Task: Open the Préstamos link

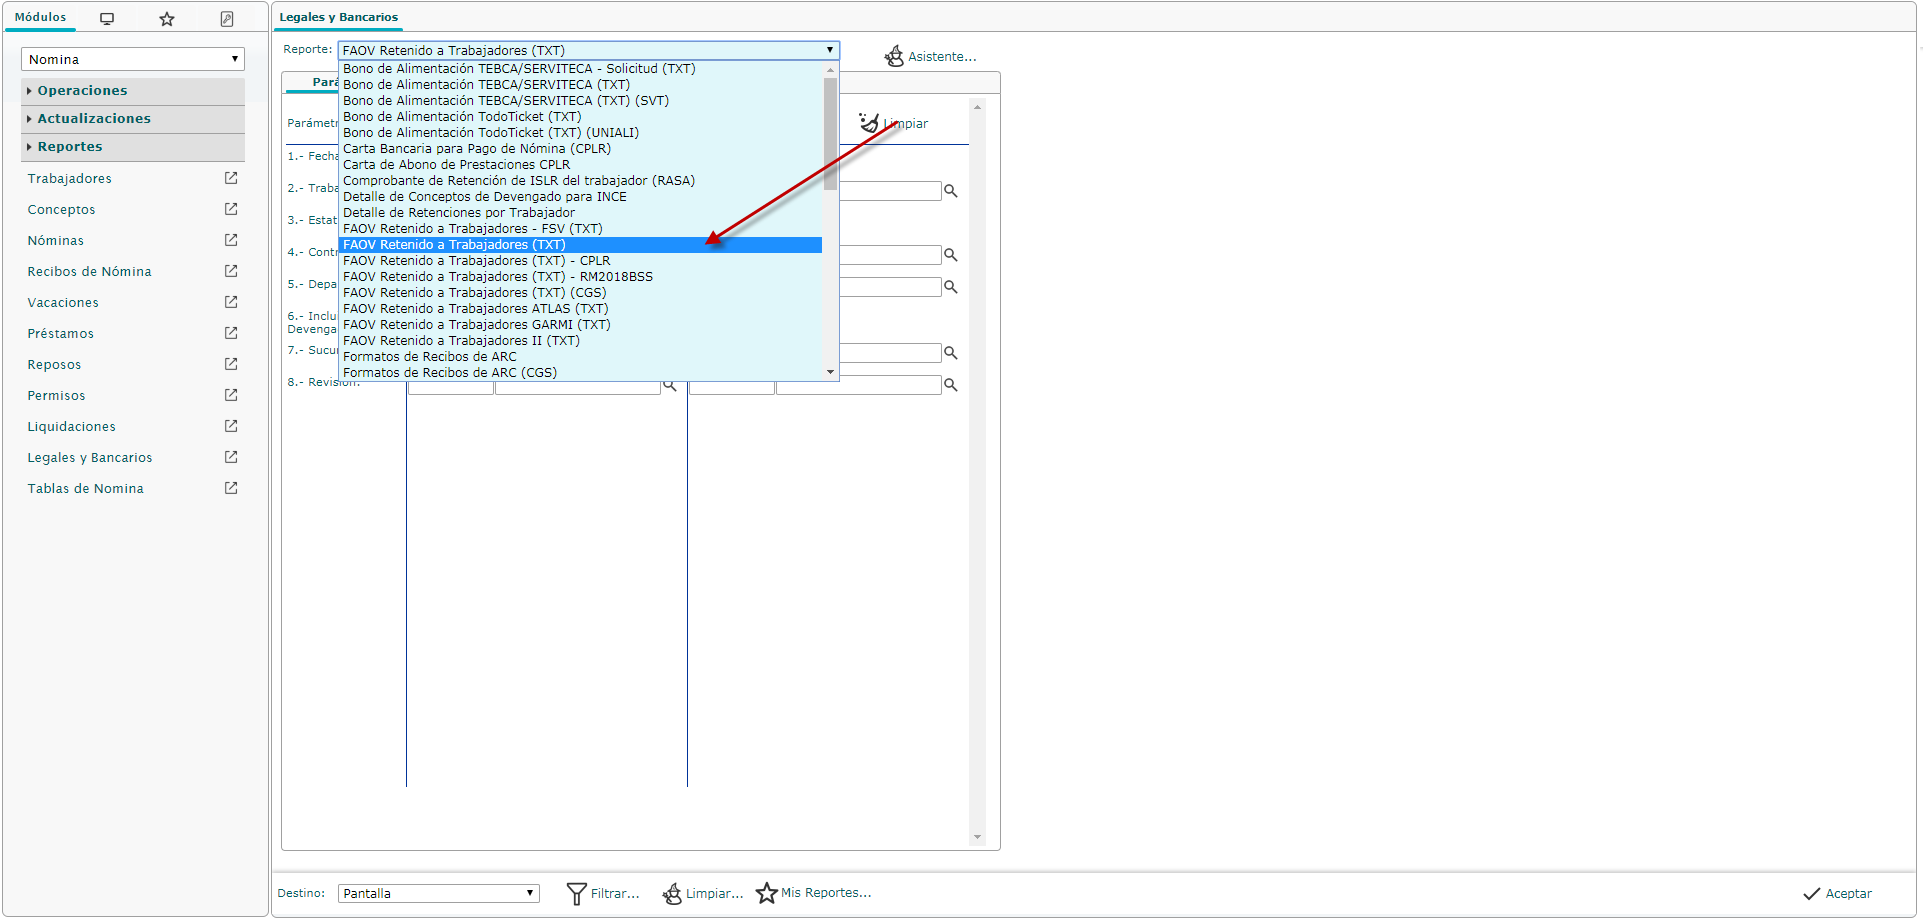Action: (x=60, y=333)
